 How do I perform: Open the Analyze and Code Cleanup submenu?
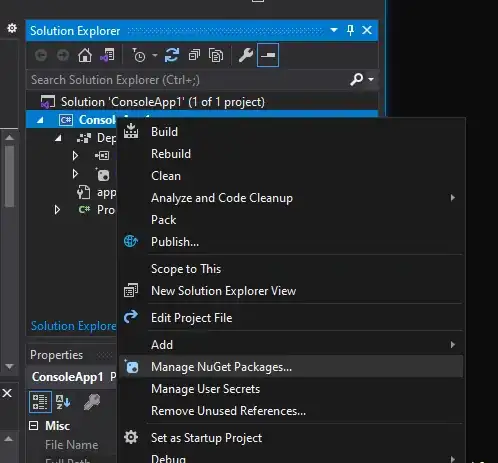pyautogui.click(x=291, y=198)
